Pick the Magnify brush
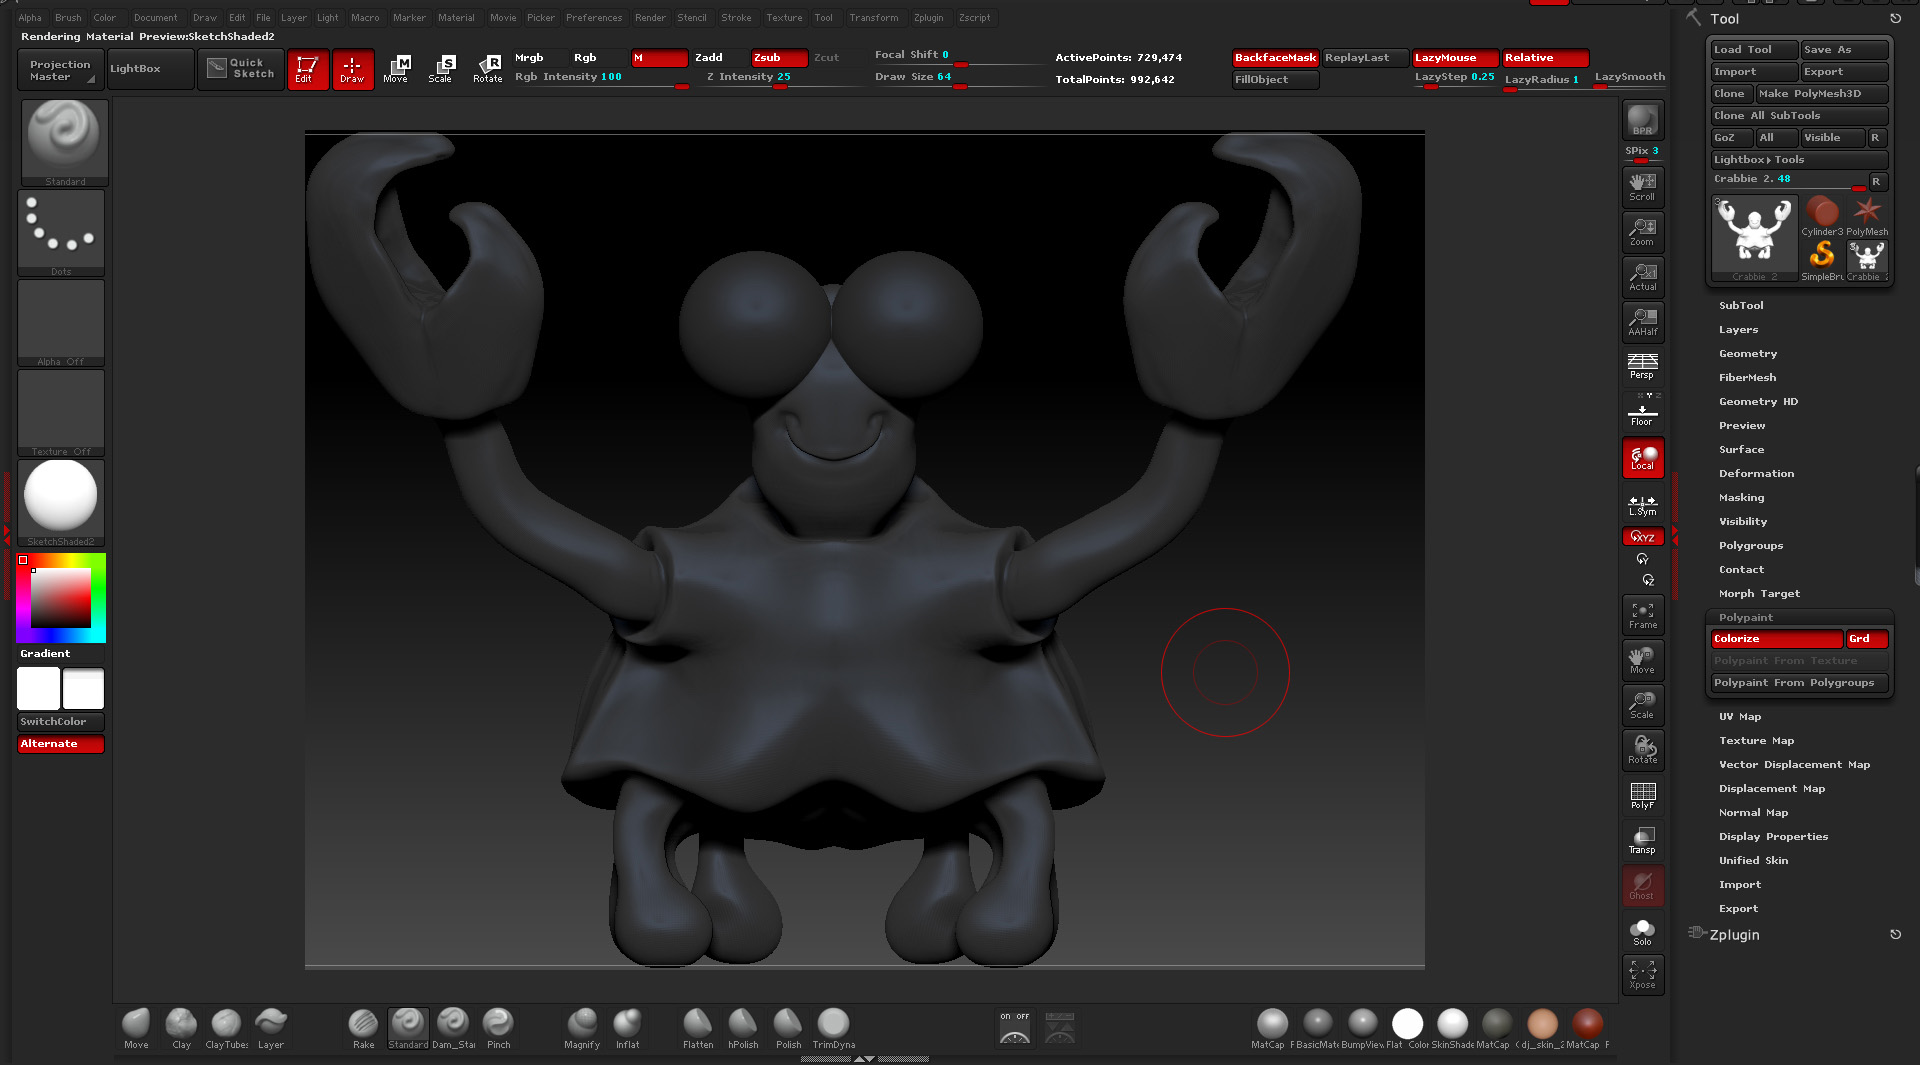 [582, 1028]
